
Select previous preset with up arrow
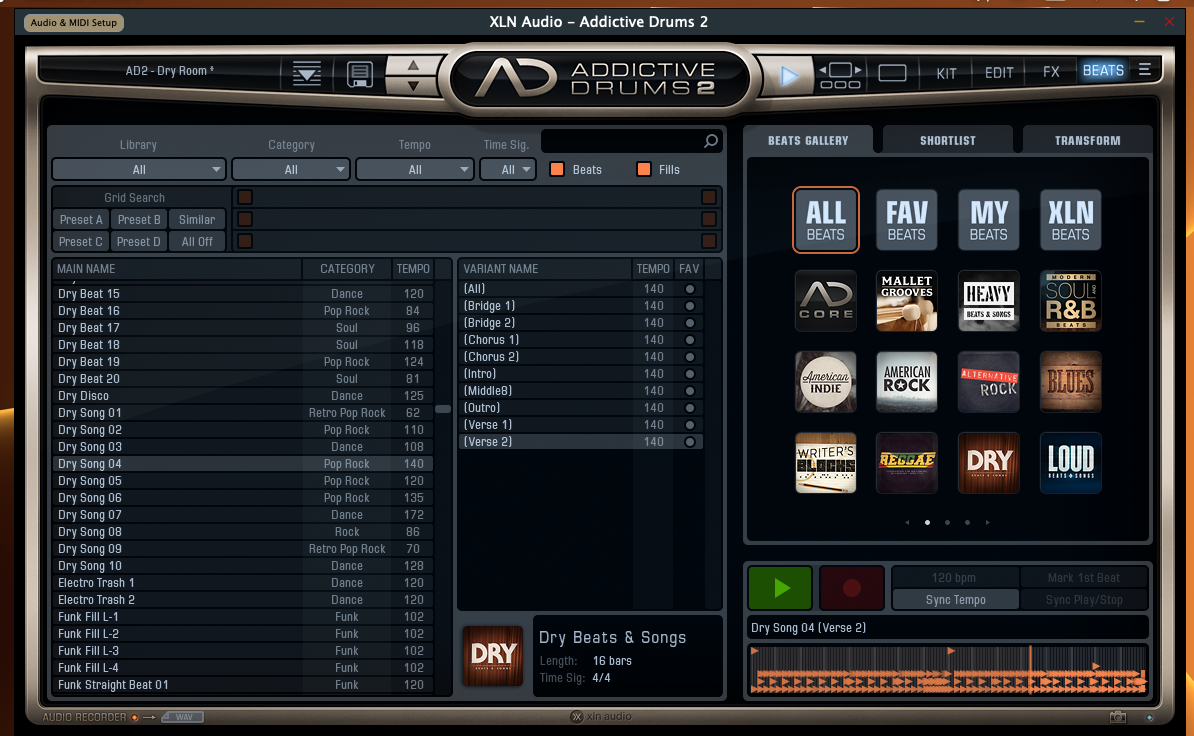point(413,65)
